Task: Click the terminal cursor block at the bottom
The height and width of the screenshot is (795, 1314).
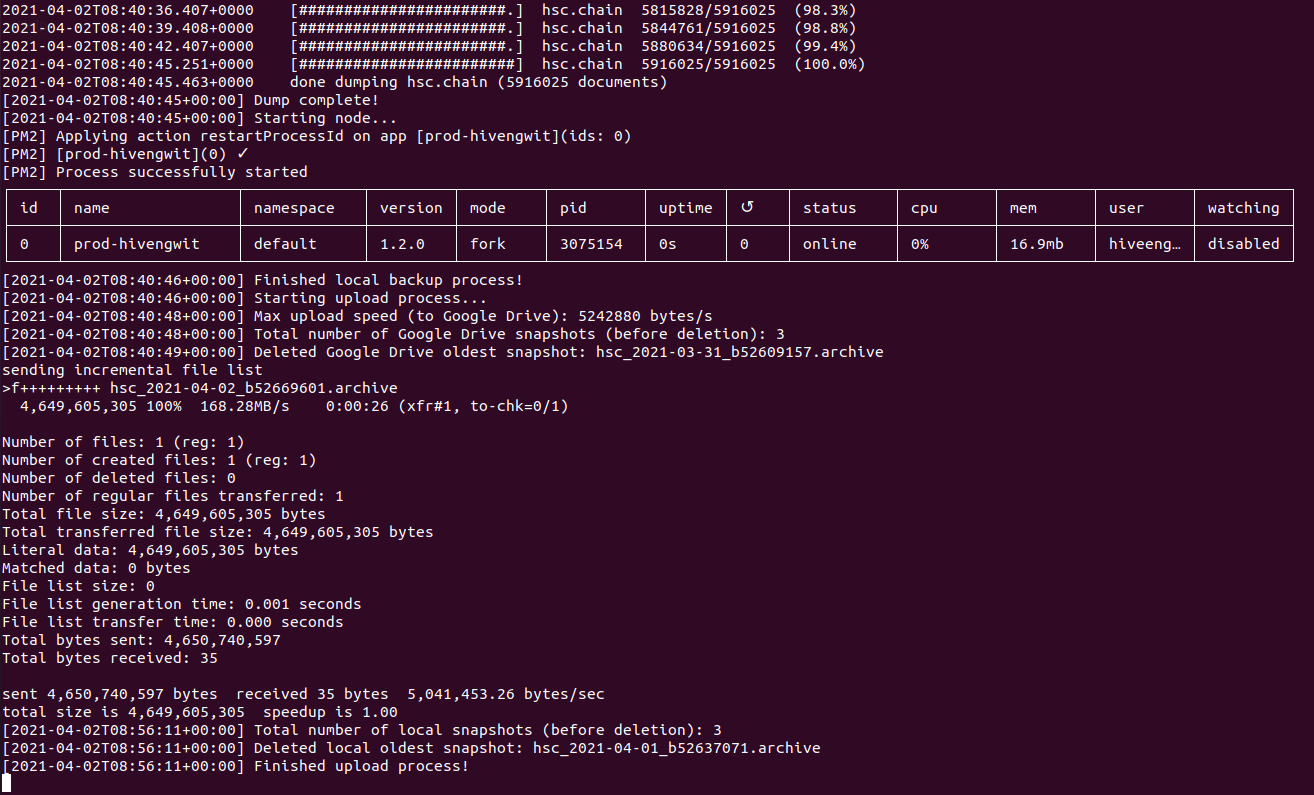Action: [x=6, y=784]
